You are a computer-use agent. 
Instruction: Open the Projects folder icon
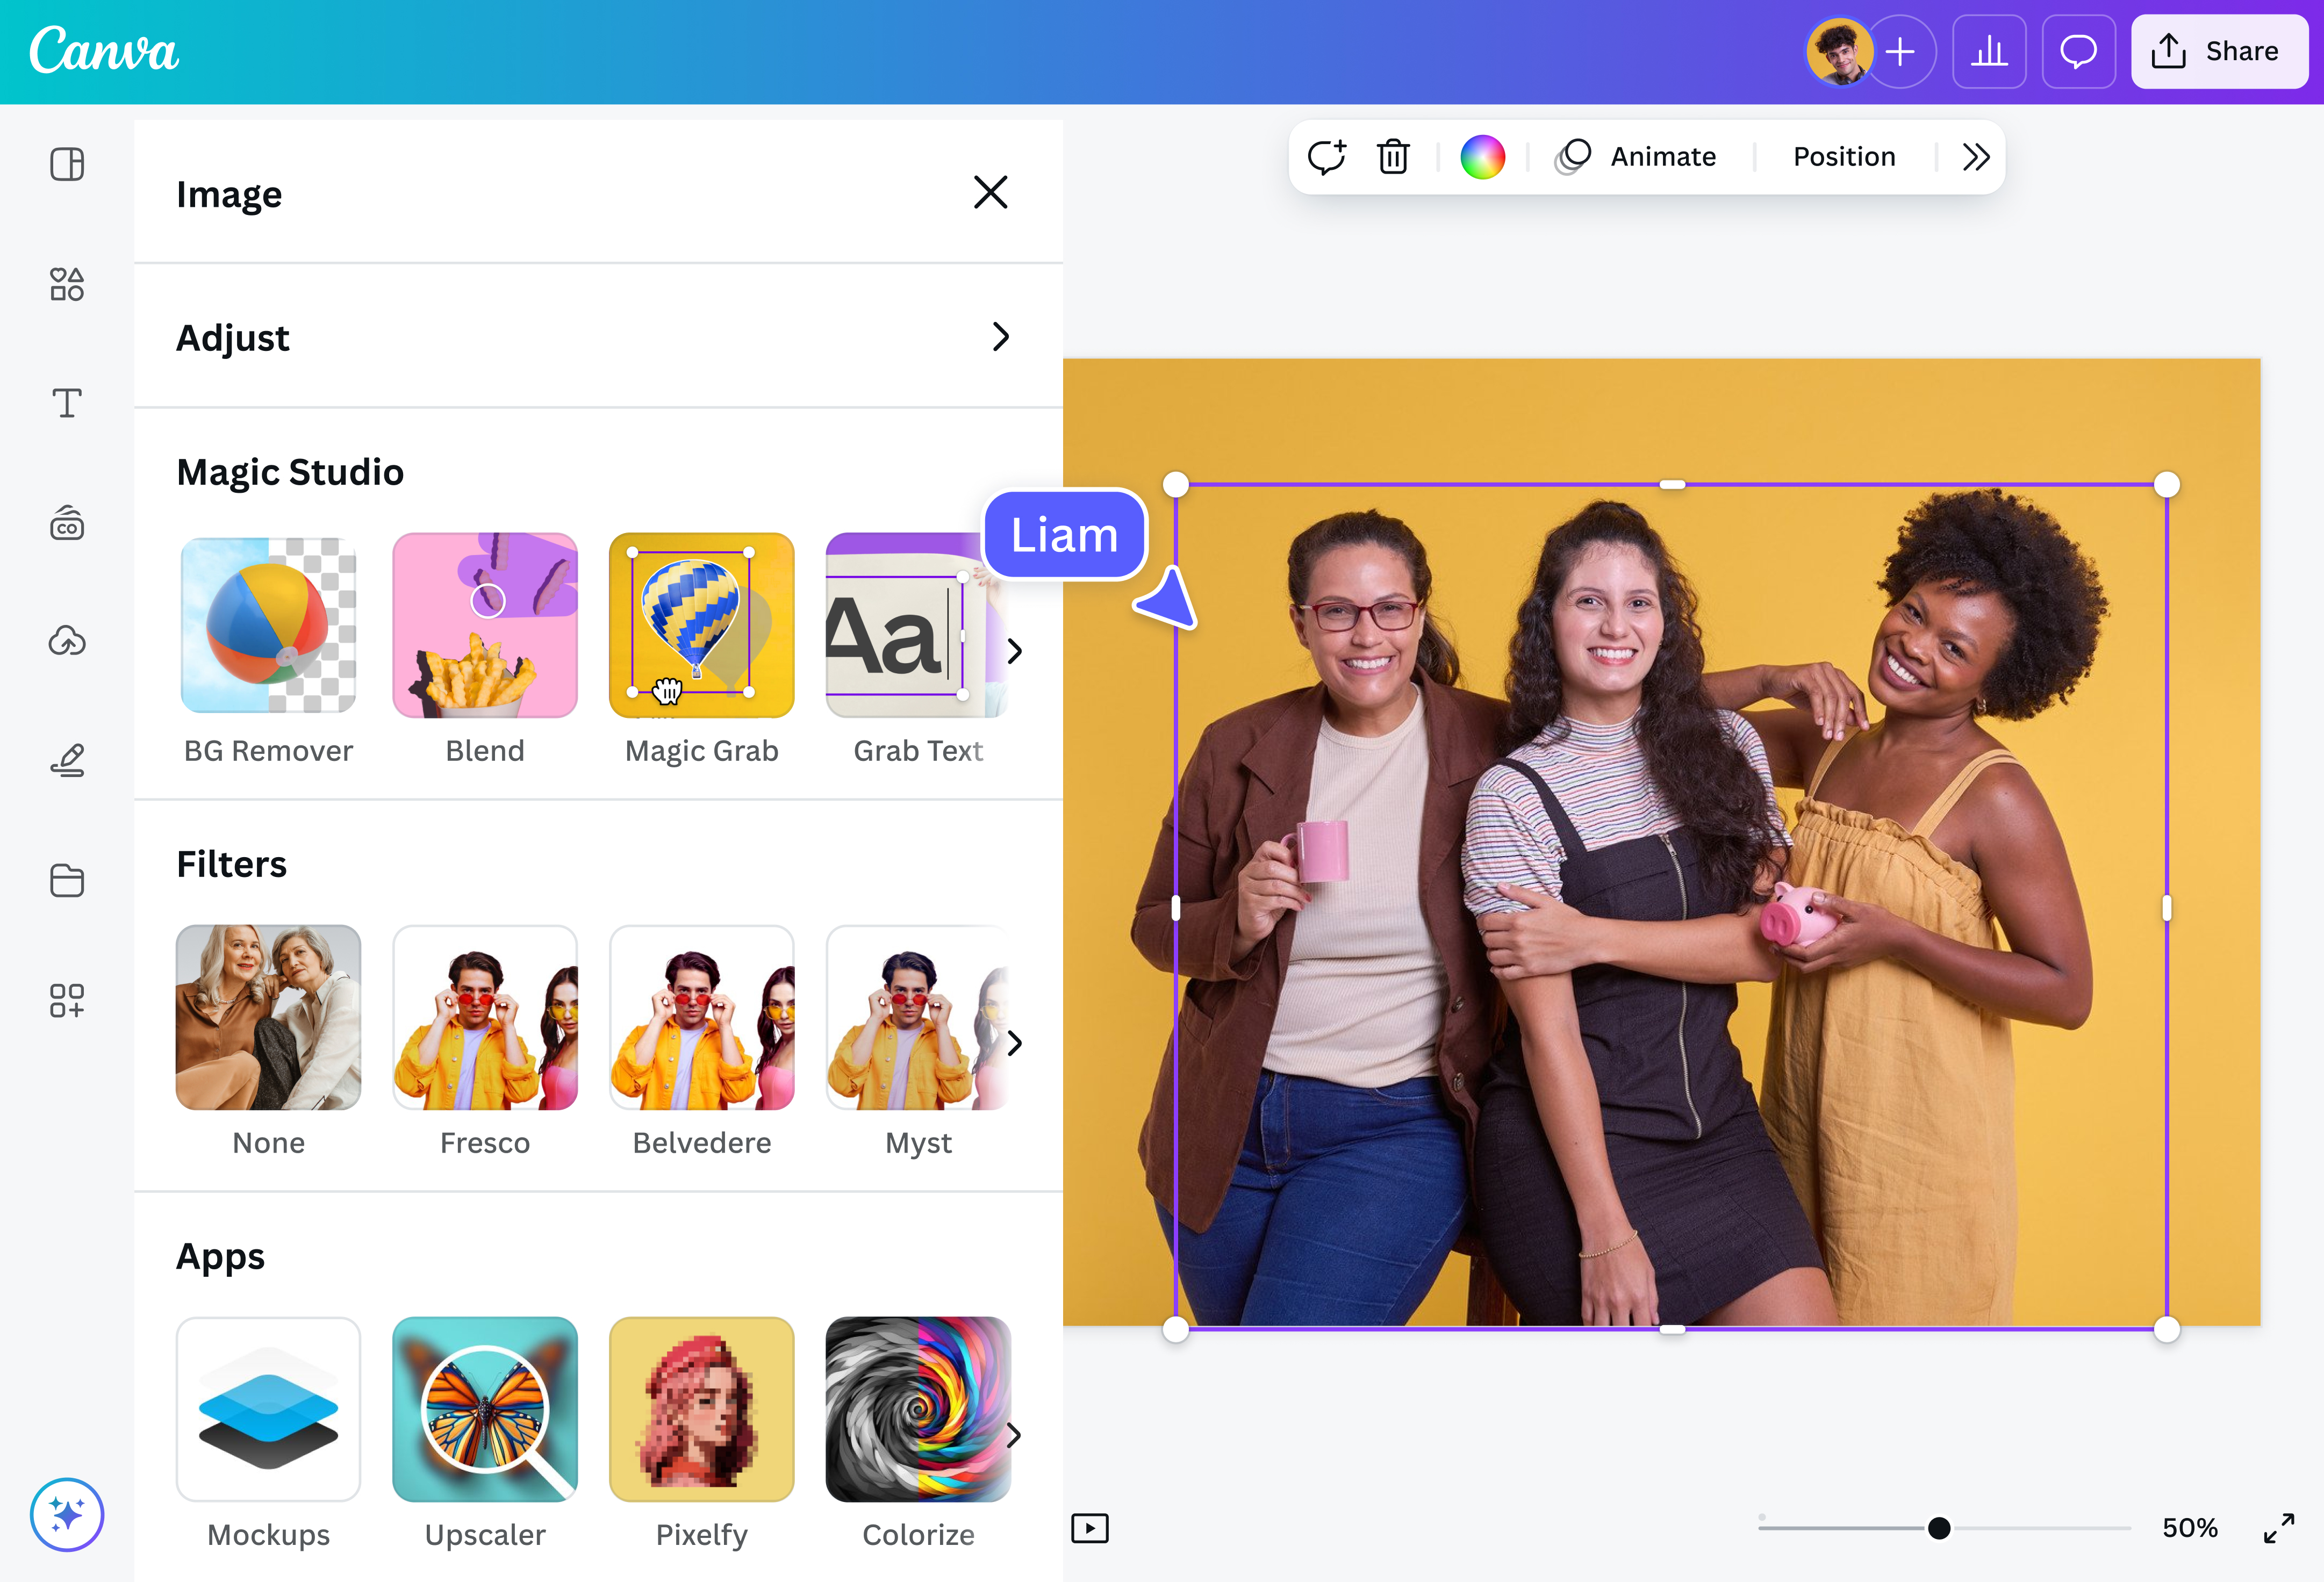pyautogui.click(x=67, y=880)
